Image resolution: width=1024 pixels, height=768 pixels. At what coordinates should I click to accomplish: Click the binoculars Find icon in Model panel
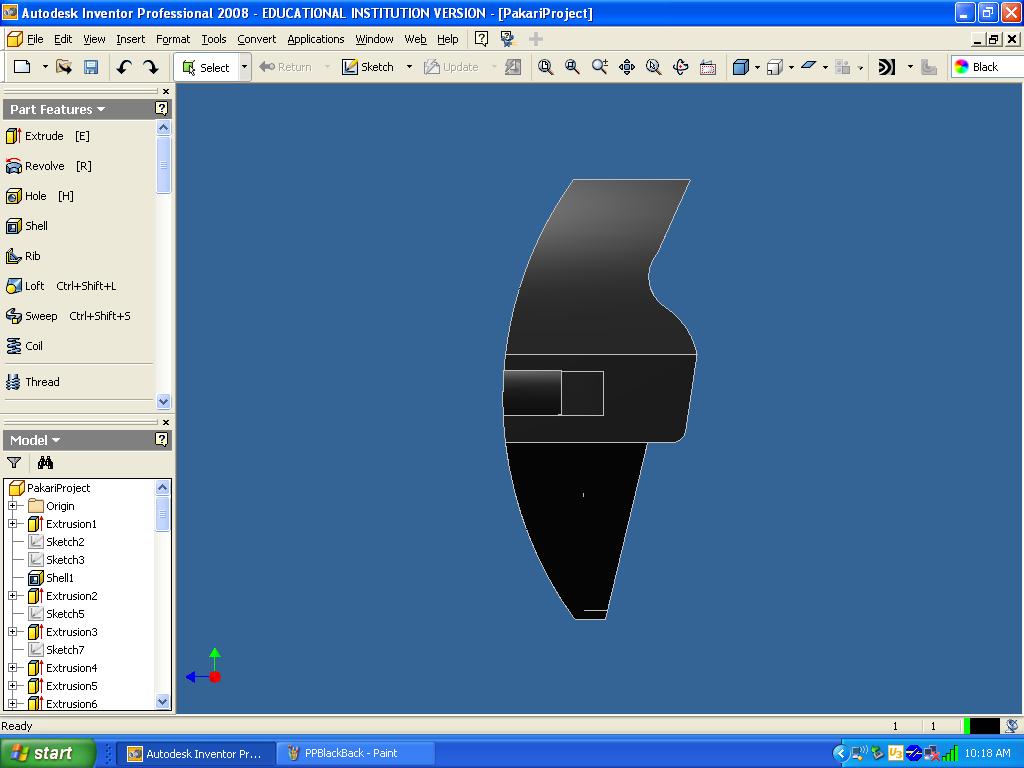(x=45, y=463)
